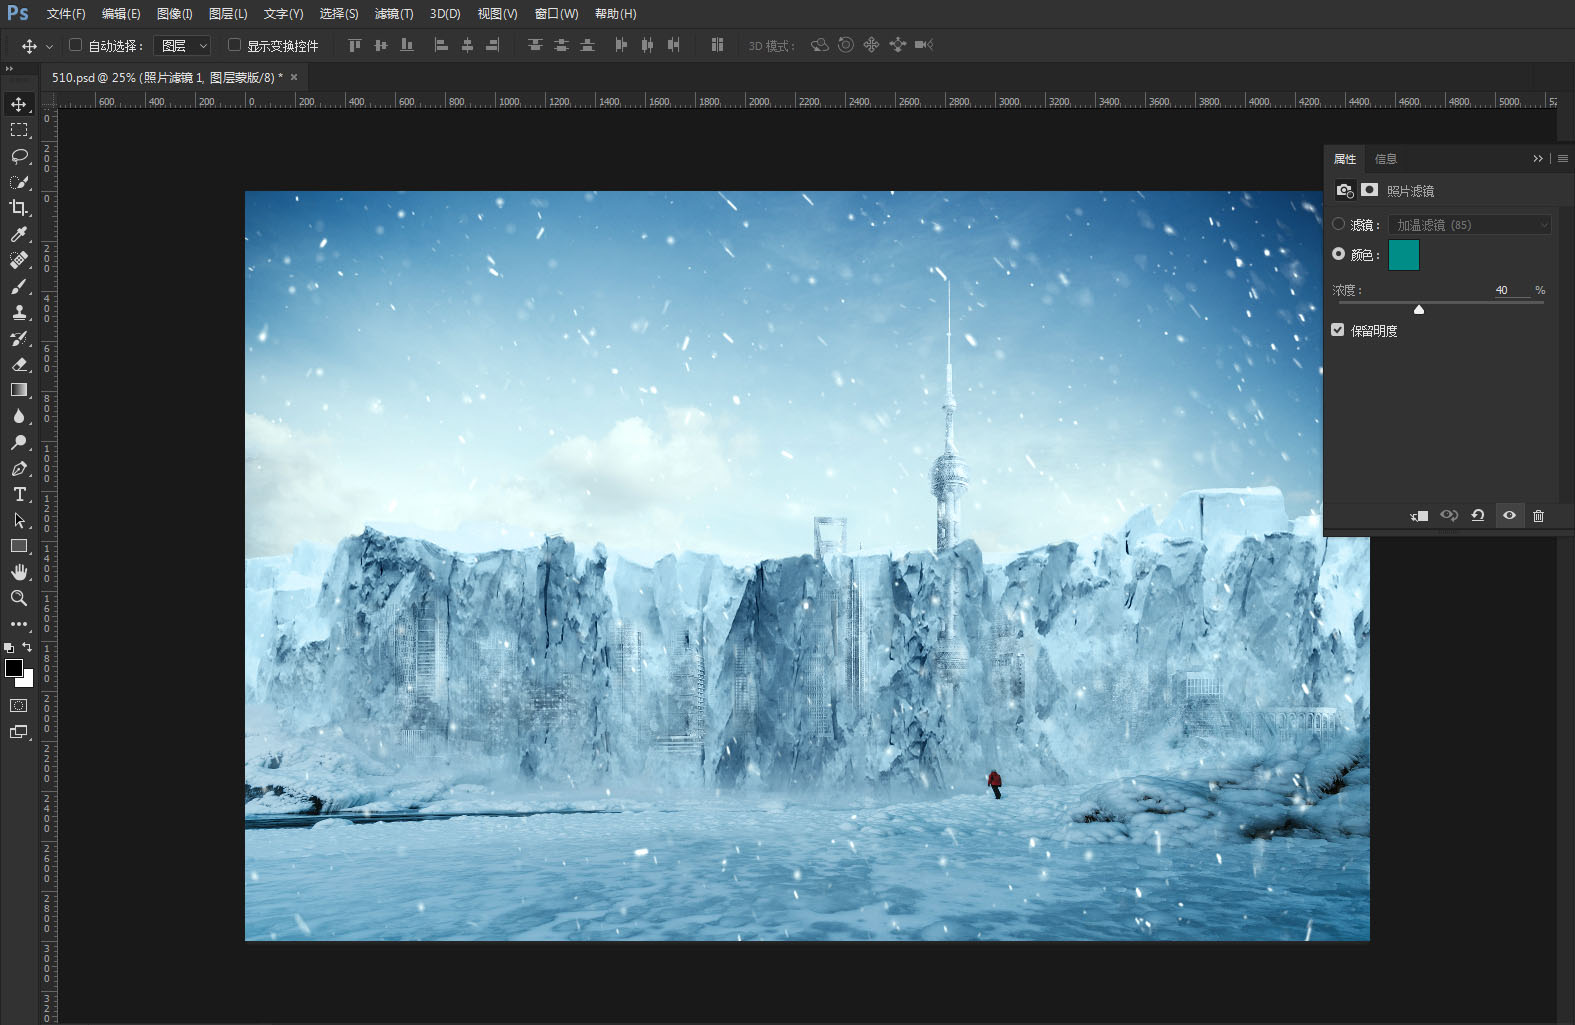This screenshot has height=1025, width=1575.
Task: Select the Lasso tool
Action: [x=19, y=156]
